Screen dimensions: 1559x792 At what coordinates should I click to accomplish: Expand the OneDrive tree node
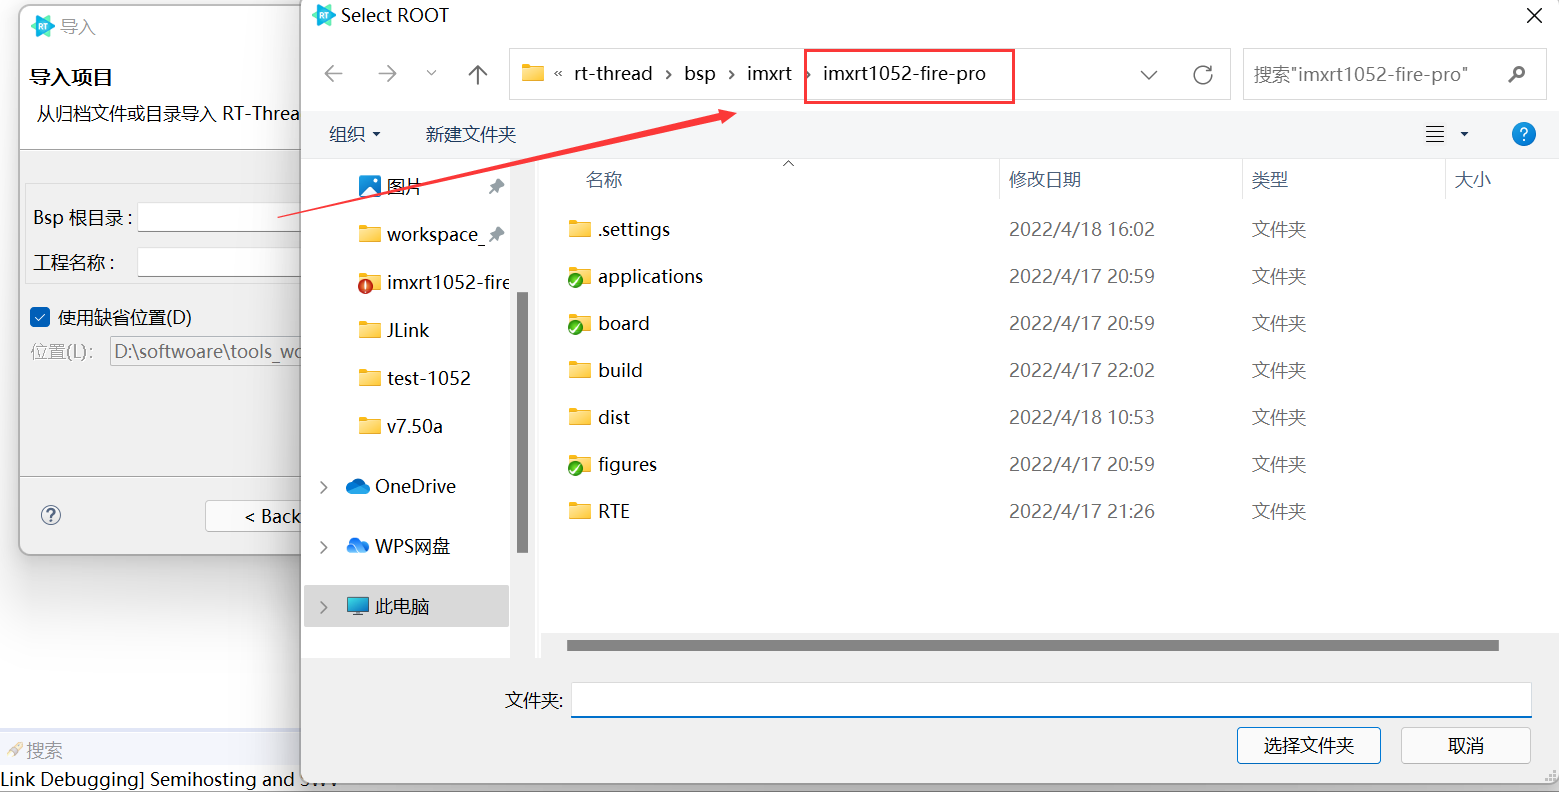(324, 487)
